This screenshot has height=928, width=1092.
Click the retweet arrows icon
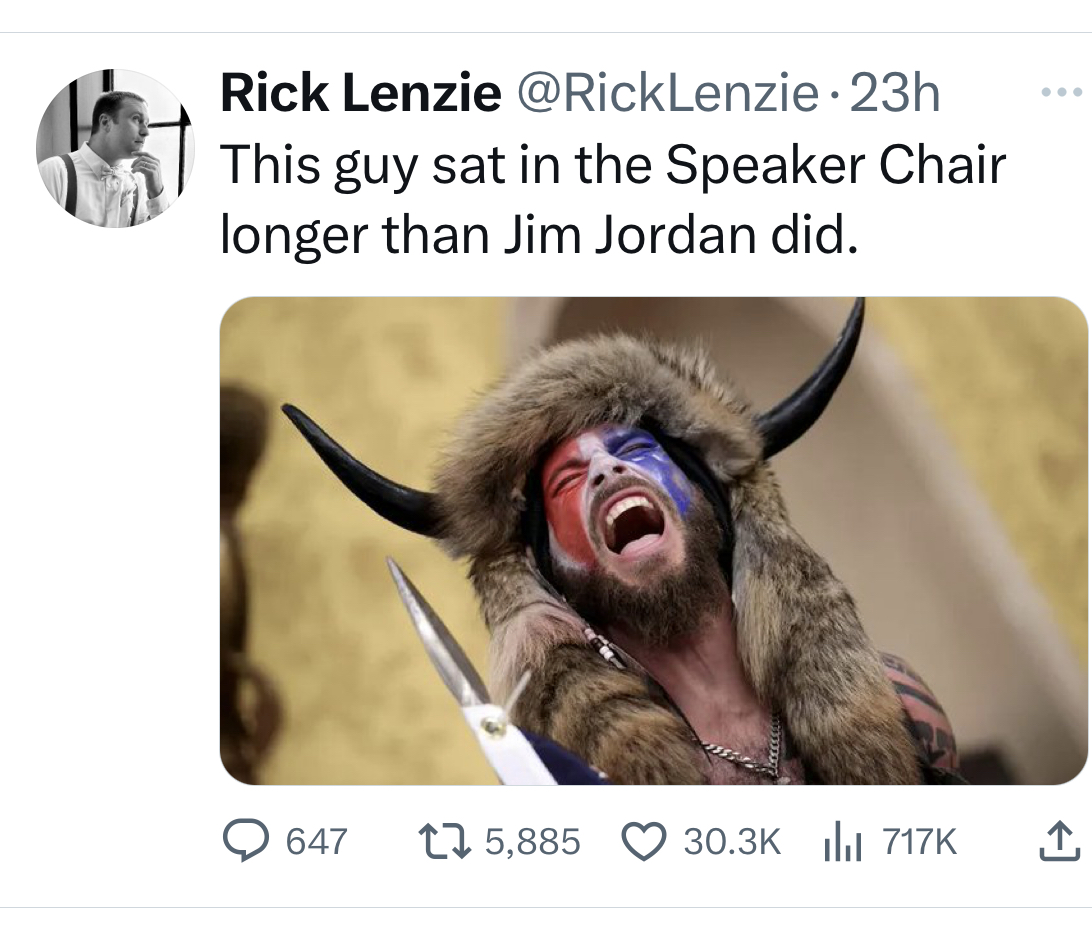click(x=445, y=841)
